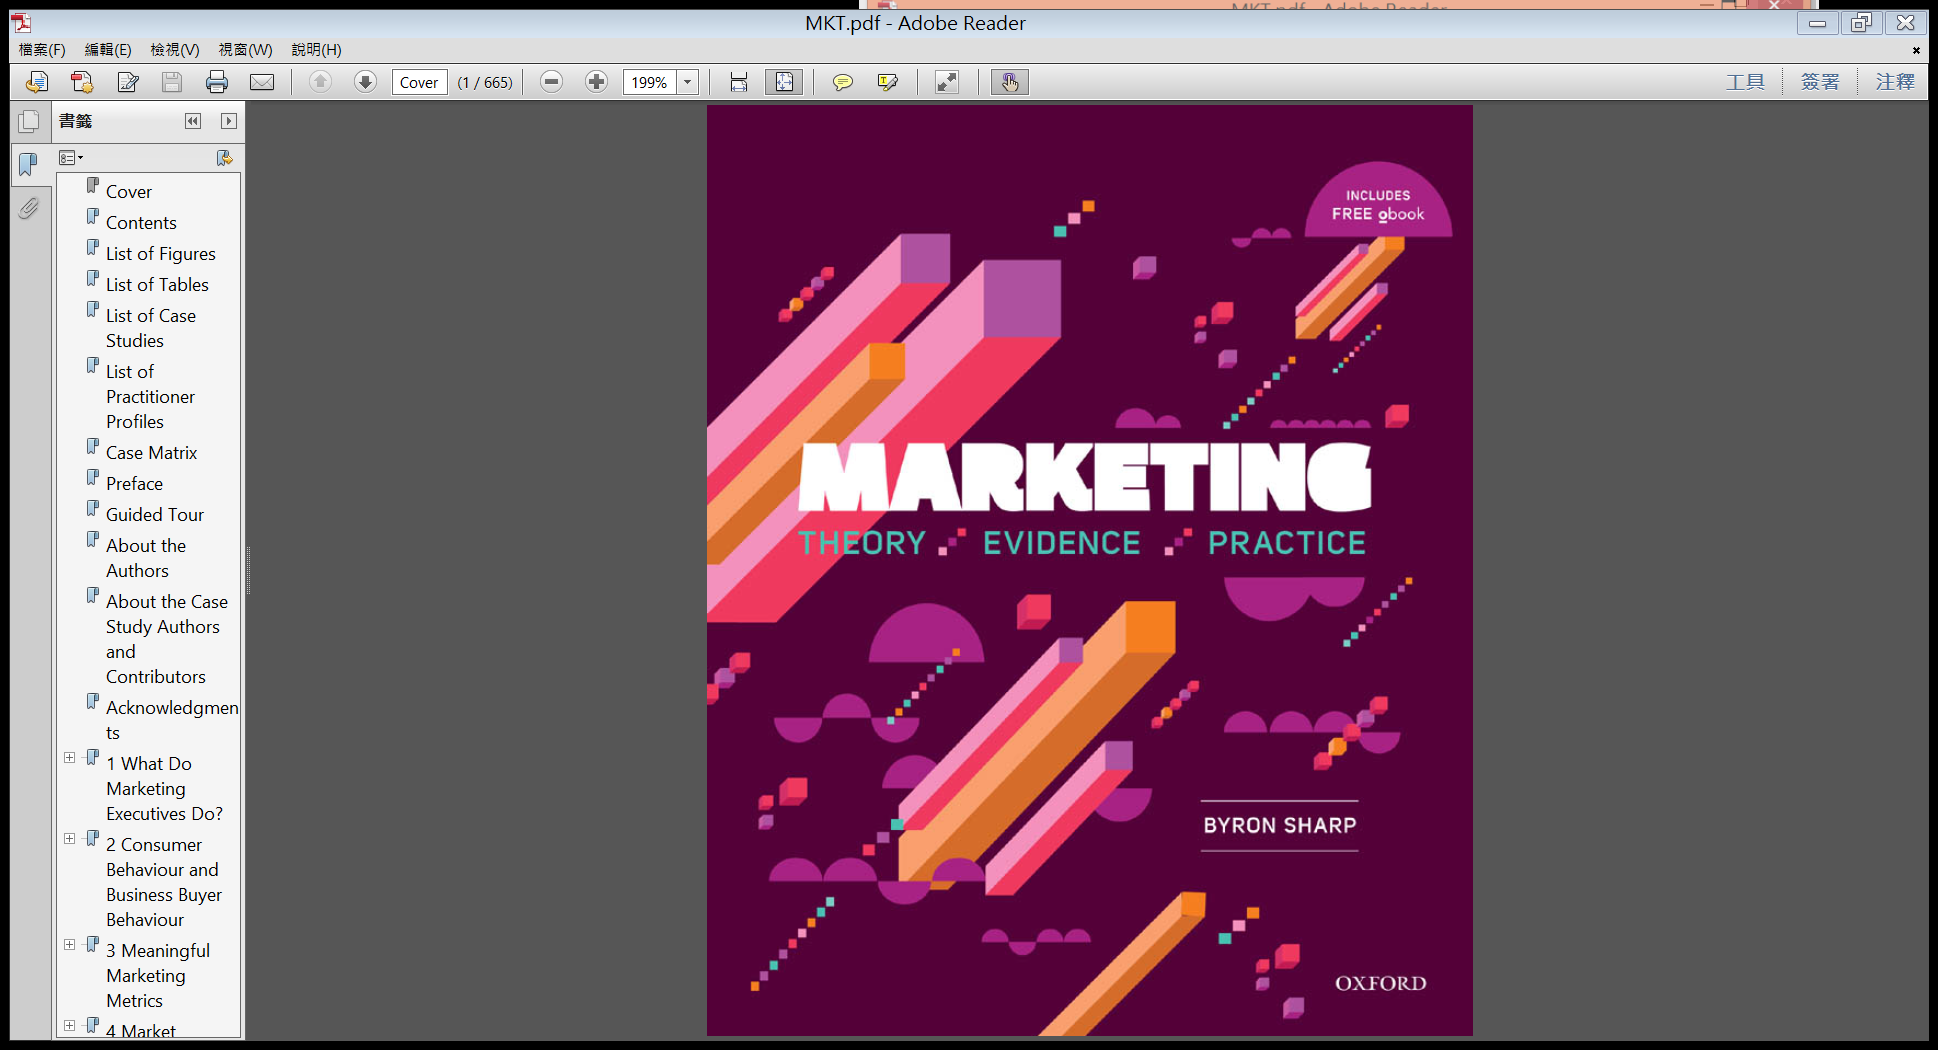Click the page number input field
The image size is (1938, 1050).
419,82
